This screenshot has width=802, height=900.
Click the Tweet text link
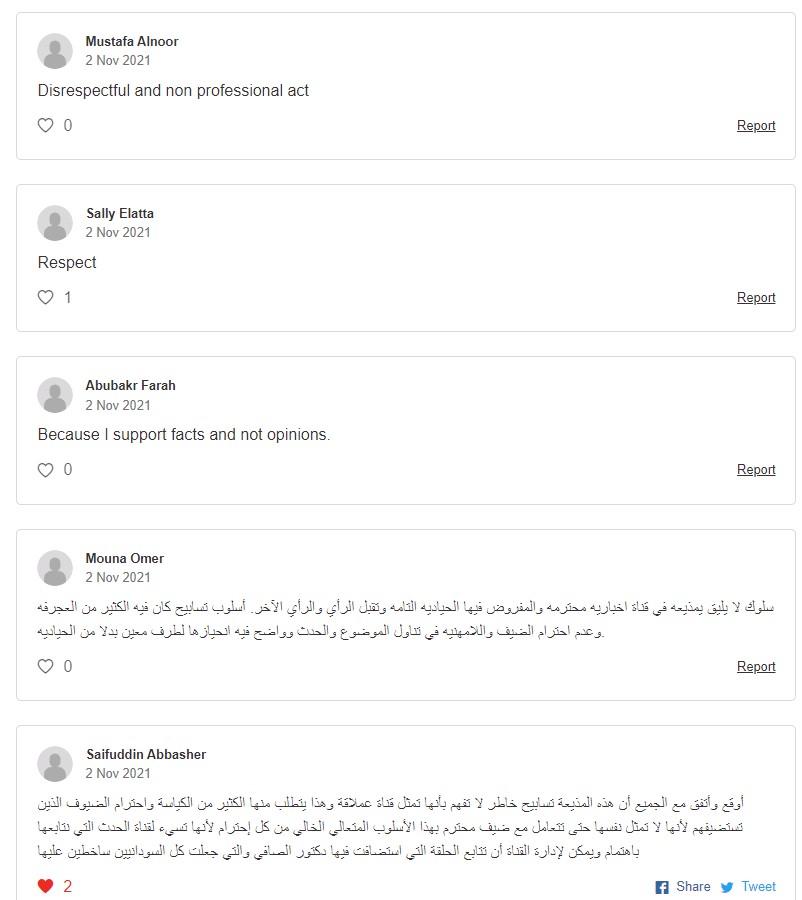(758, 887)
